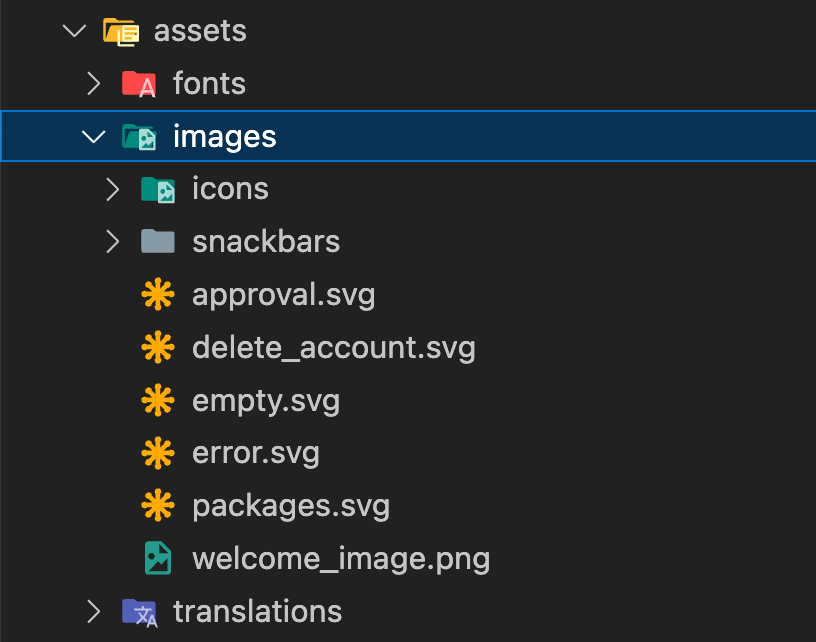Open the delete_account.svg file
This screenshot has height=642, width=816.
tap(334, 348)
